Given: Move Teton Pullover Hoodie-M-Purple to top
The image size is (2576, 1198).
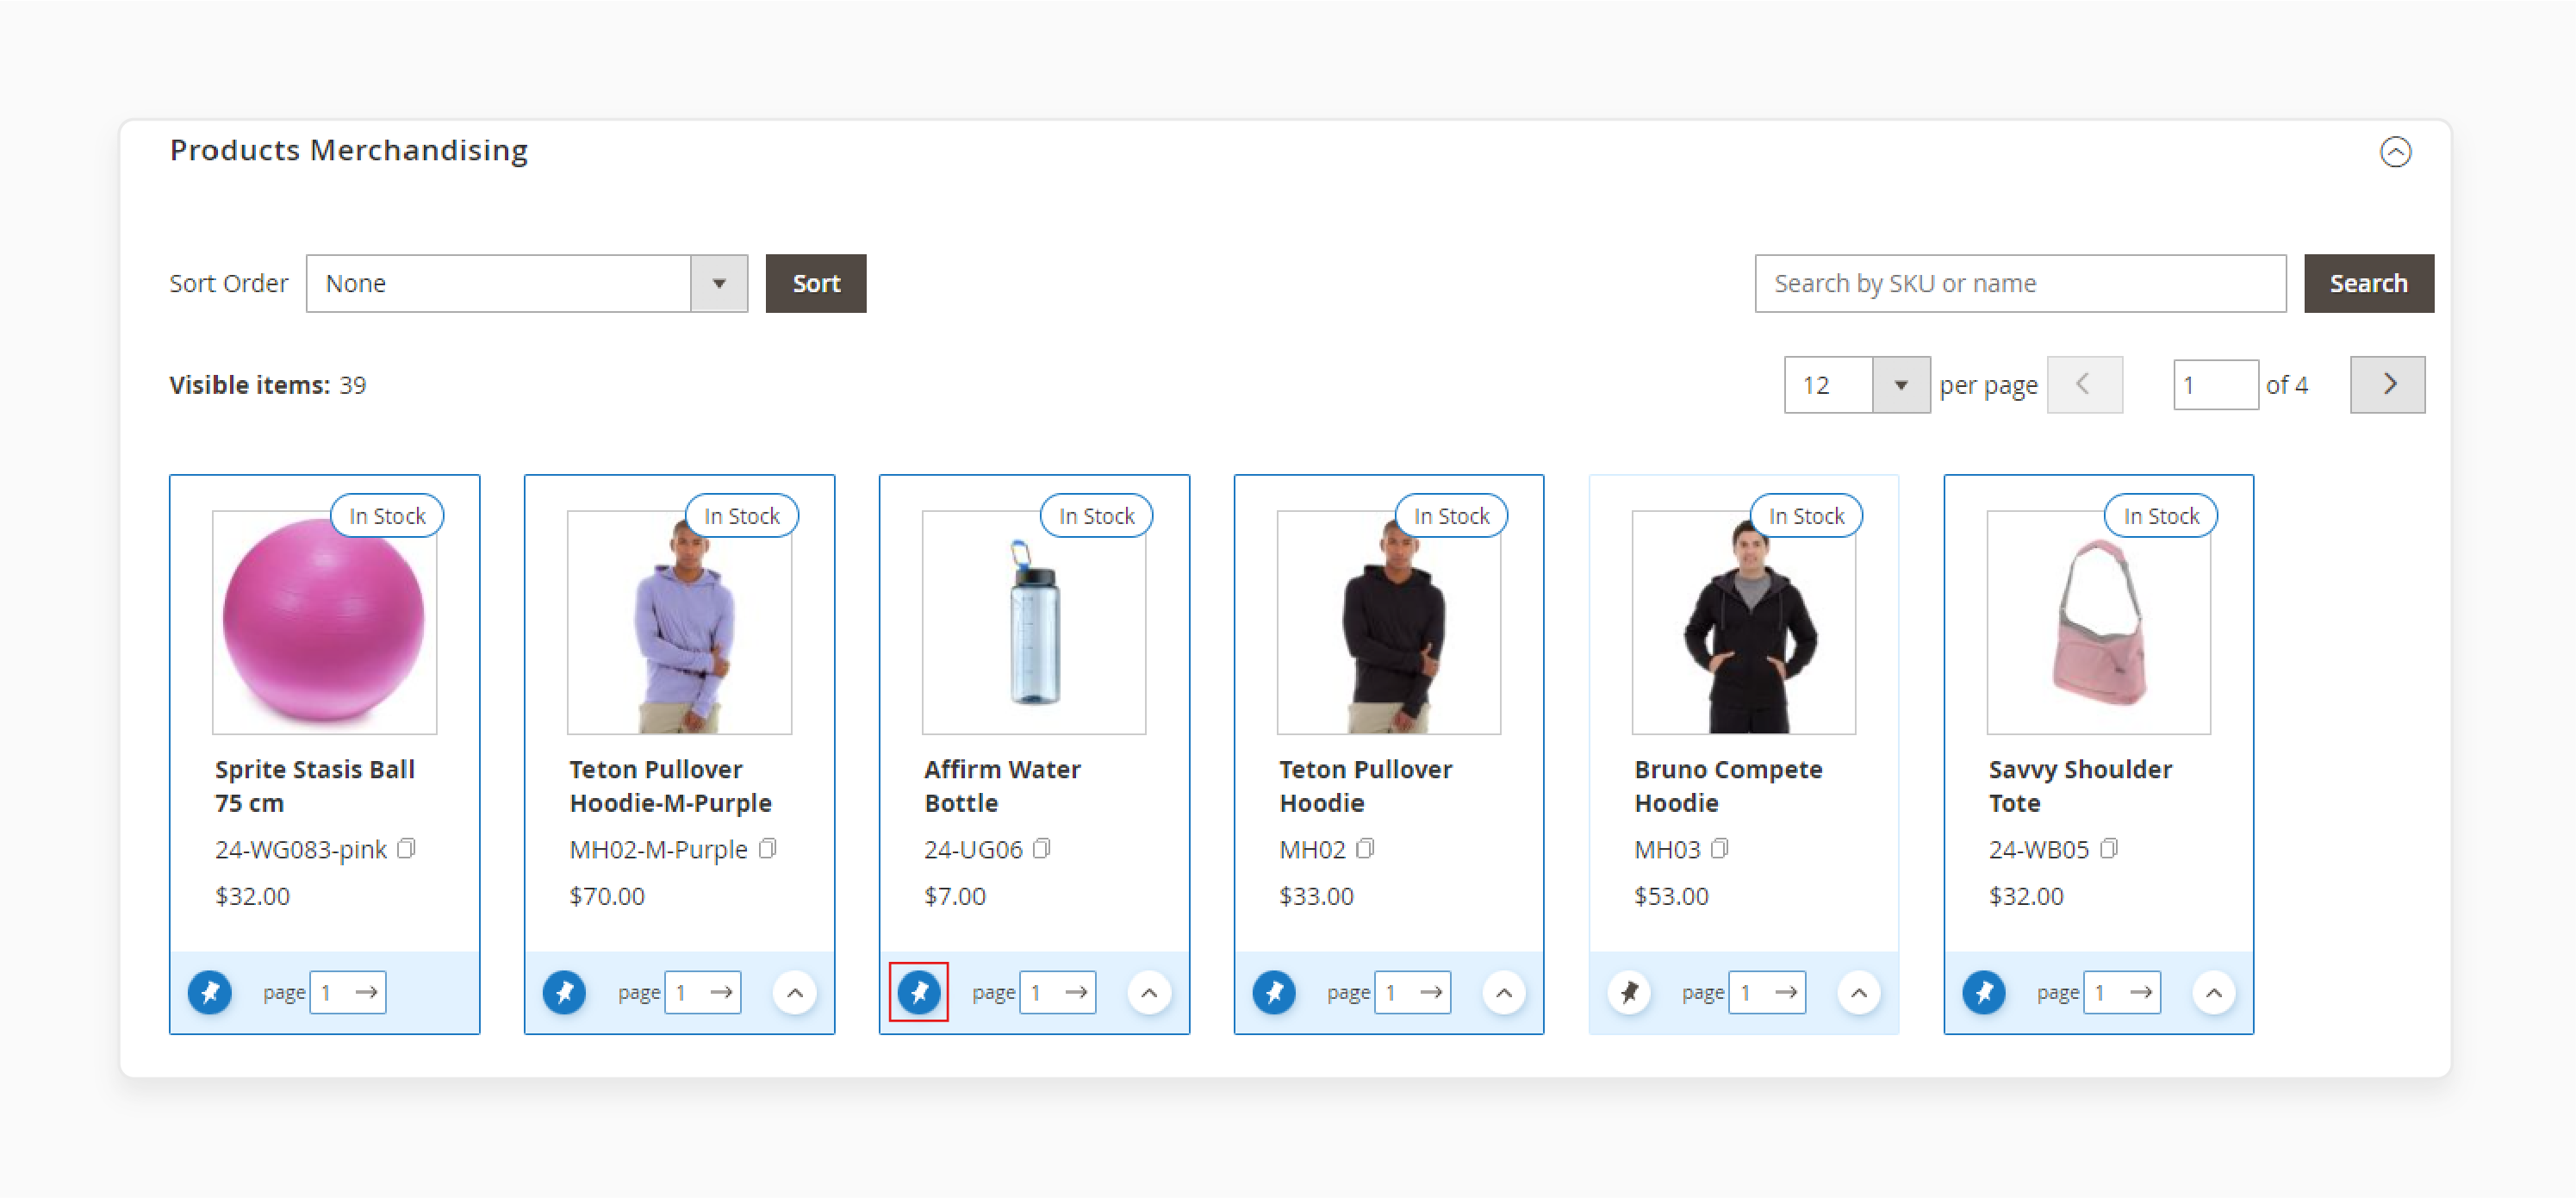Looking at the screenshot, I should click(x=795, y=992).
